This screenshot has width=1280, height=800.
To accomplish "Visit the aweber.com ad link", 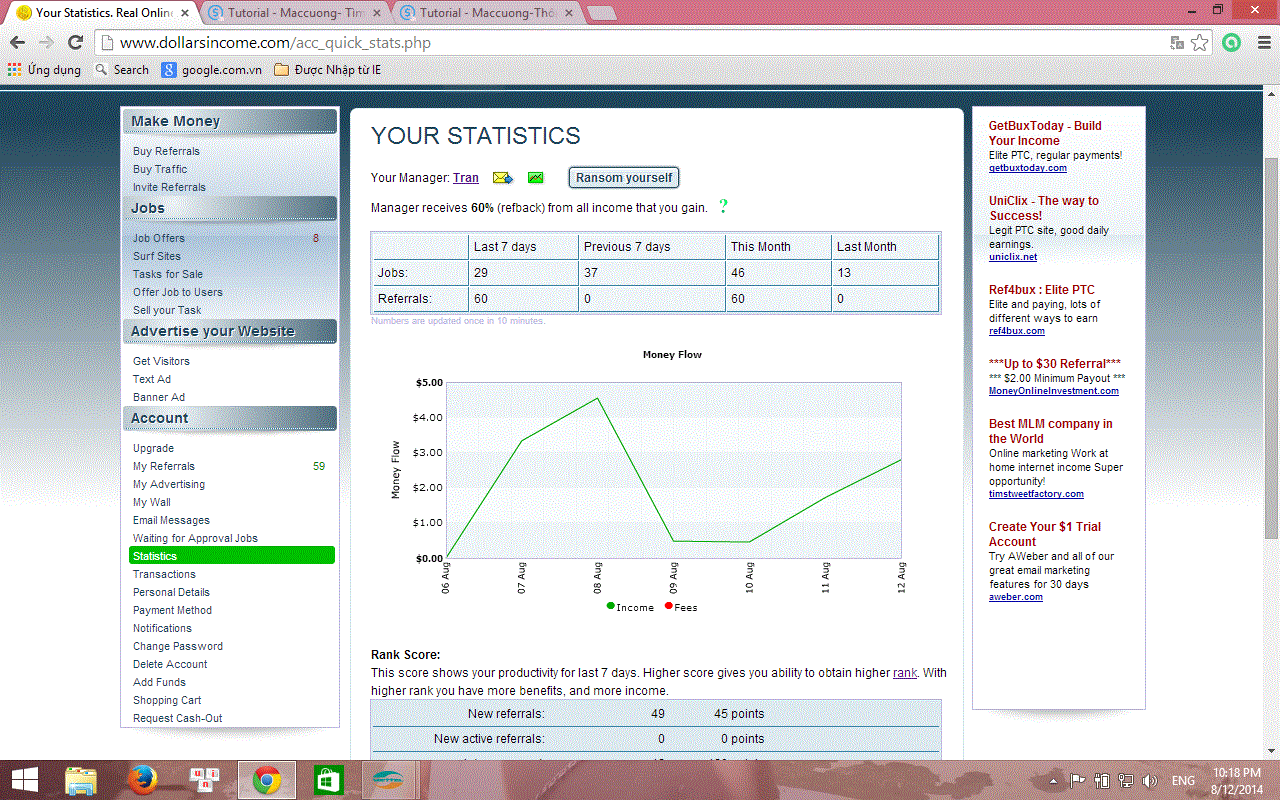I will [x=1016, y=597].
